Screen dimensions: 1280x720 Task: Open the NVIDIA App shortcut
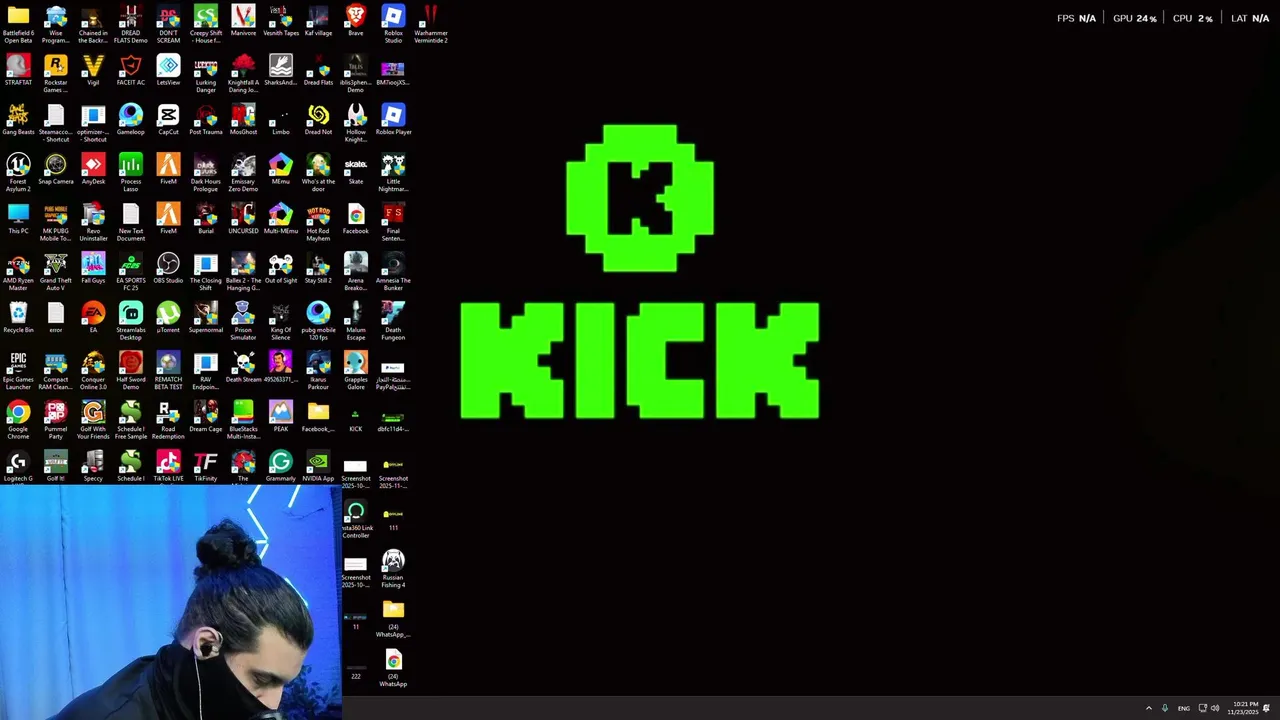[318, 466]
